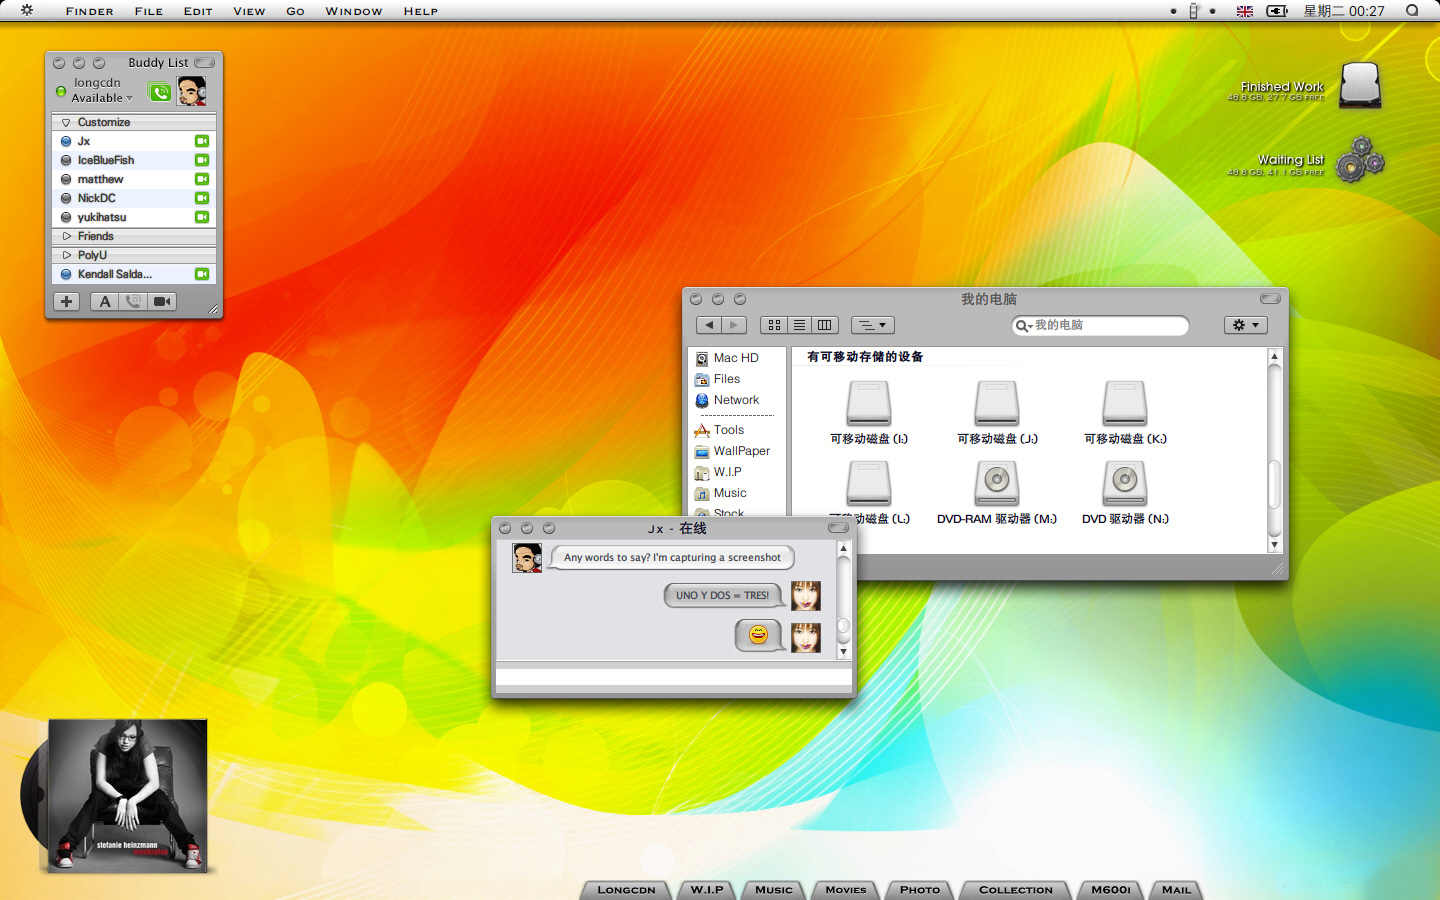Open Files in the sidebar
This screenshot has width=1440, height=900.
click(718, 379)
